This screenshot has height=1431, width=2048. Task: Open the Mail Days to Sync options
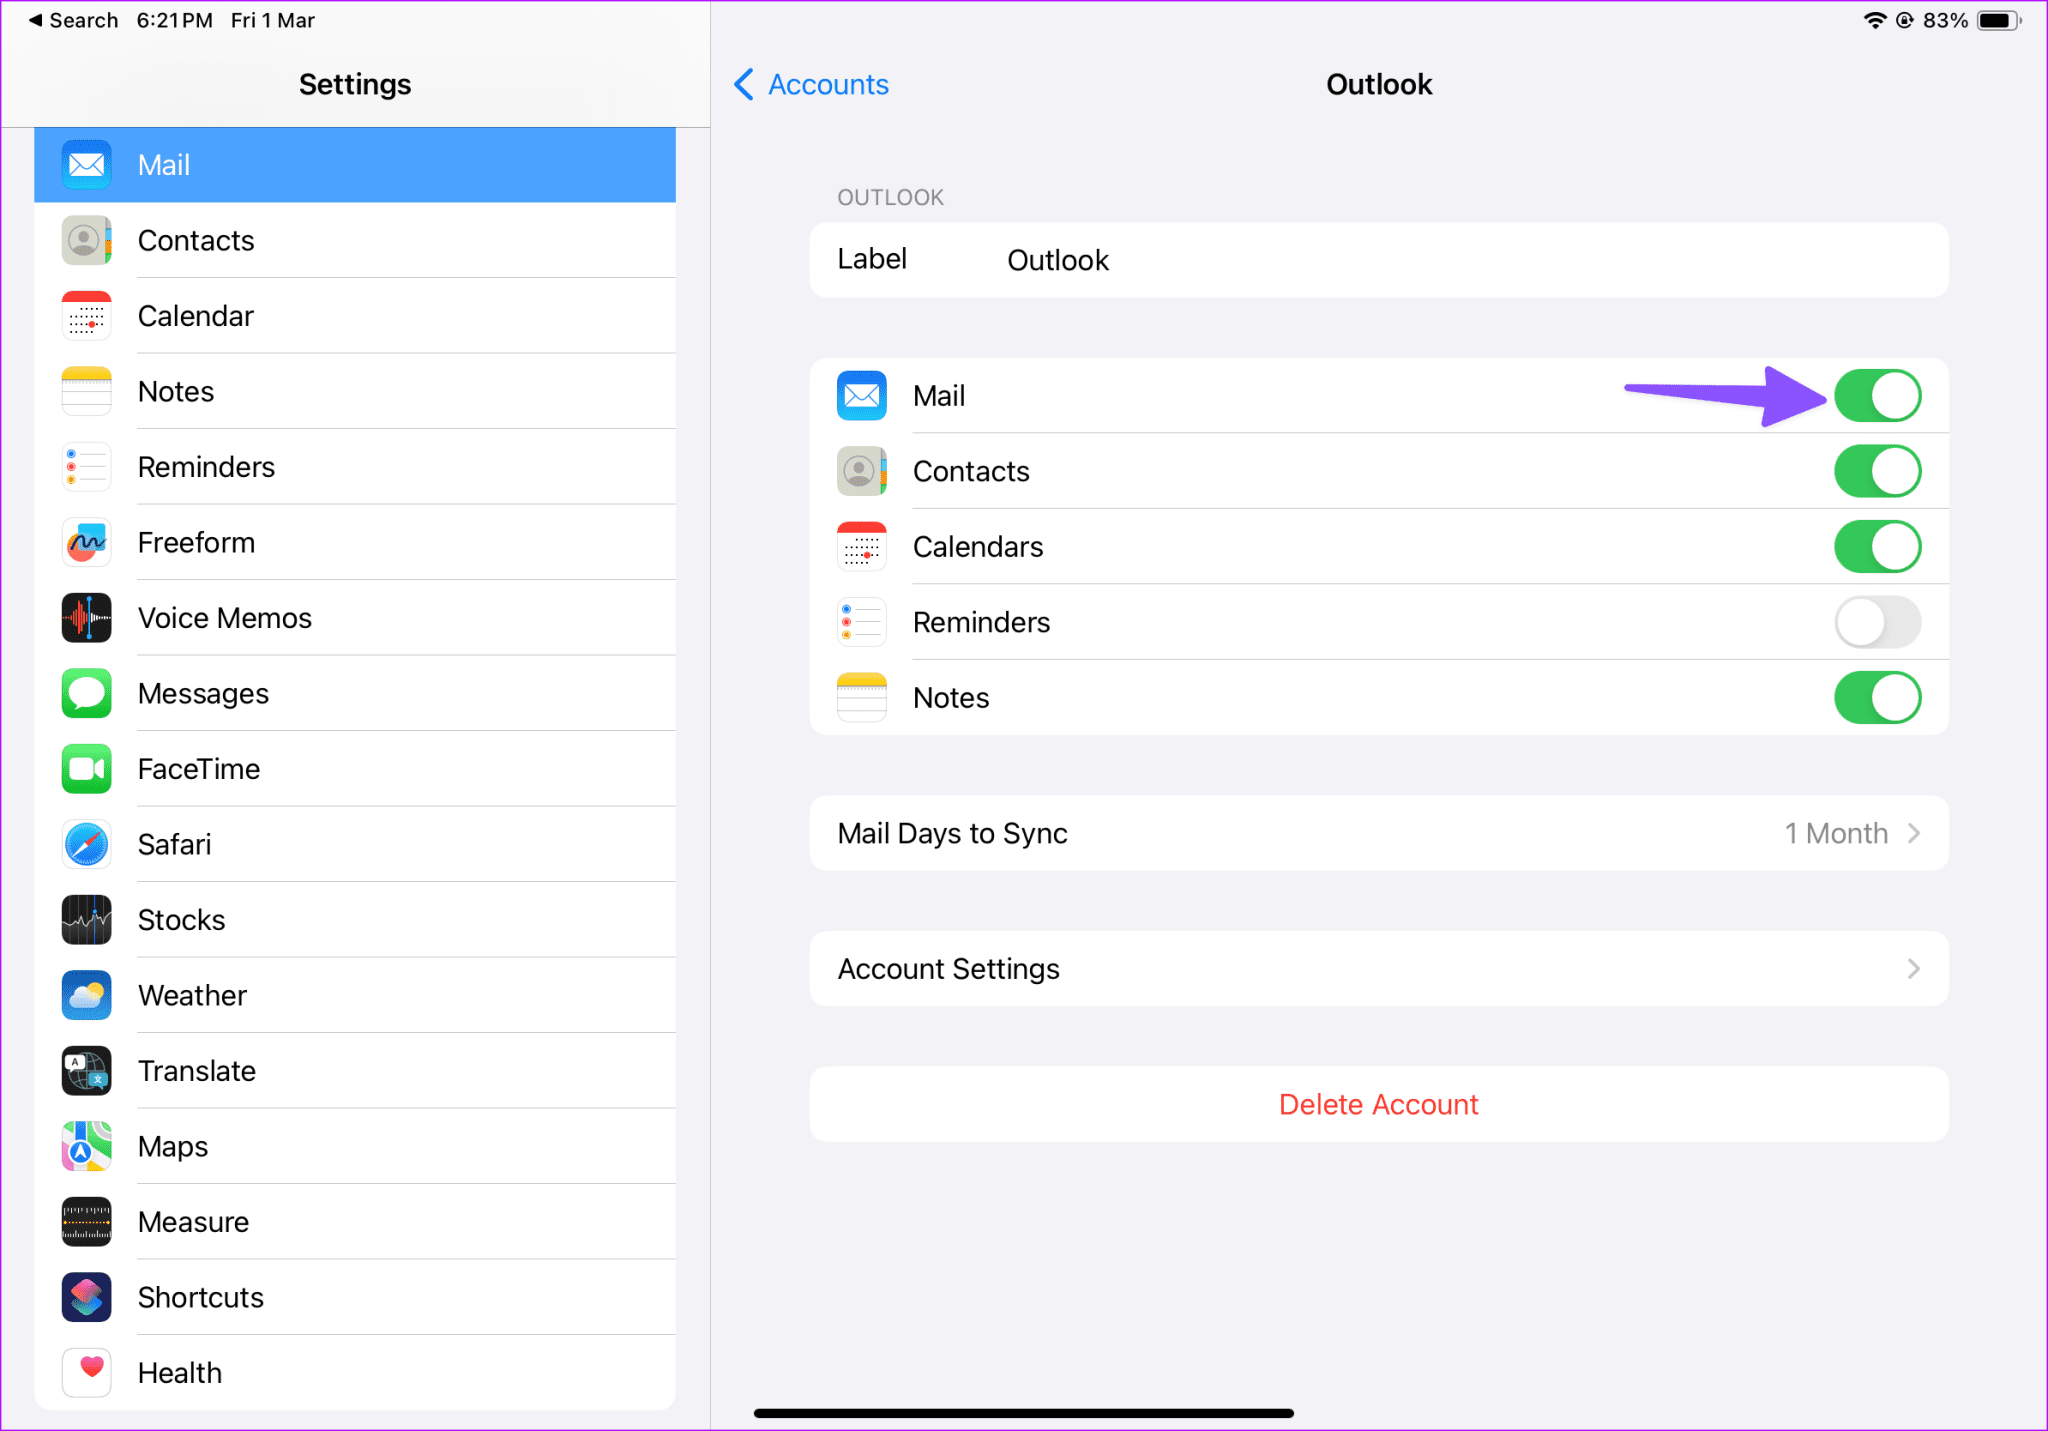pos(1378,833)
